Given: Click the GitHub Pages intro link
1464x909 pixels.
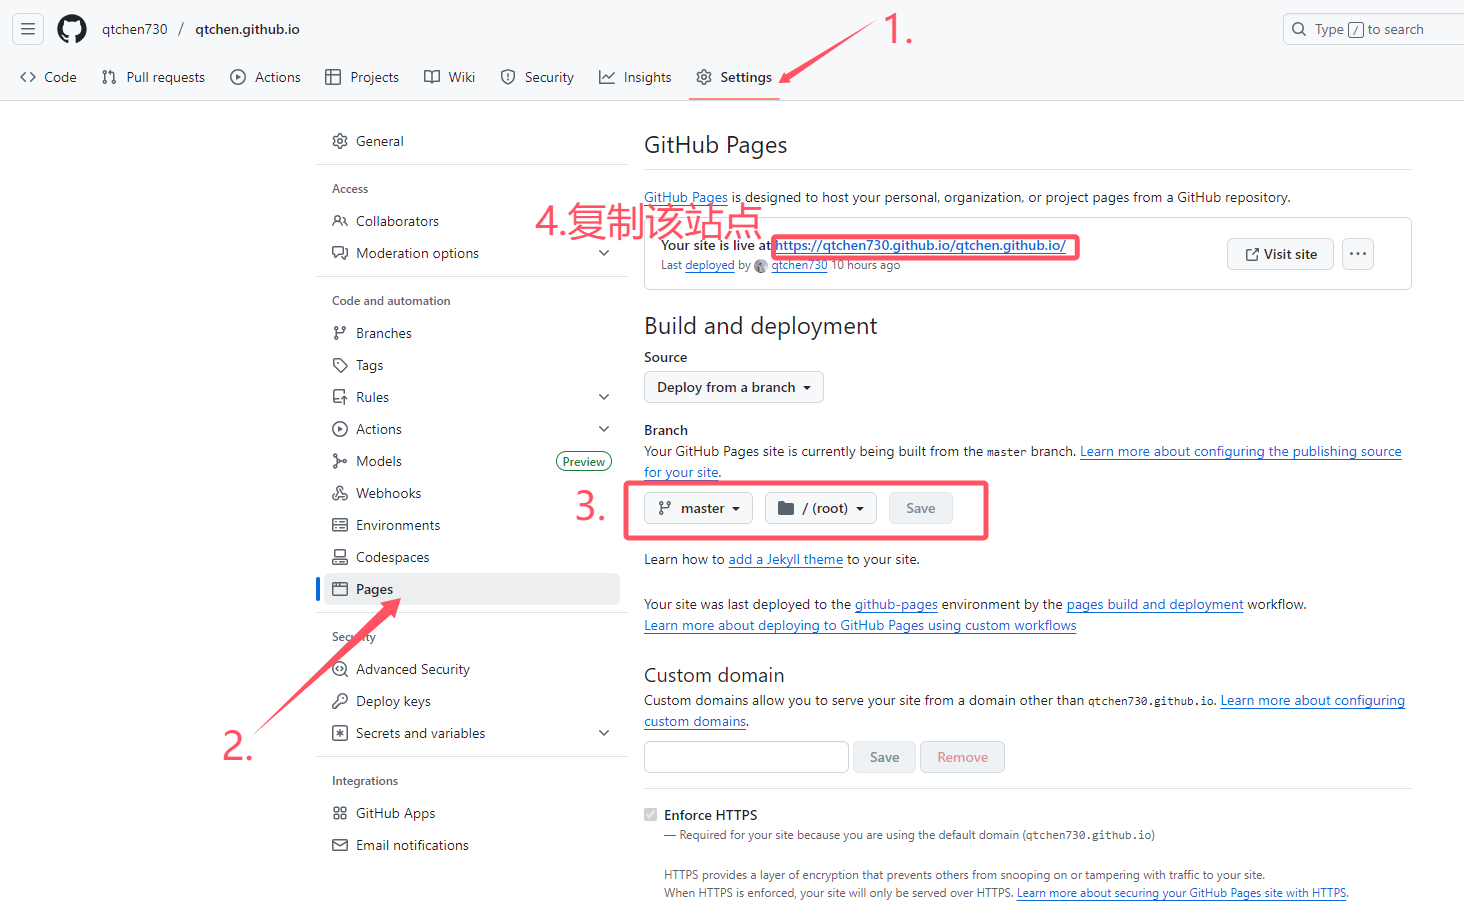Looking at the screenshot, I should click(x=686, y=197).
